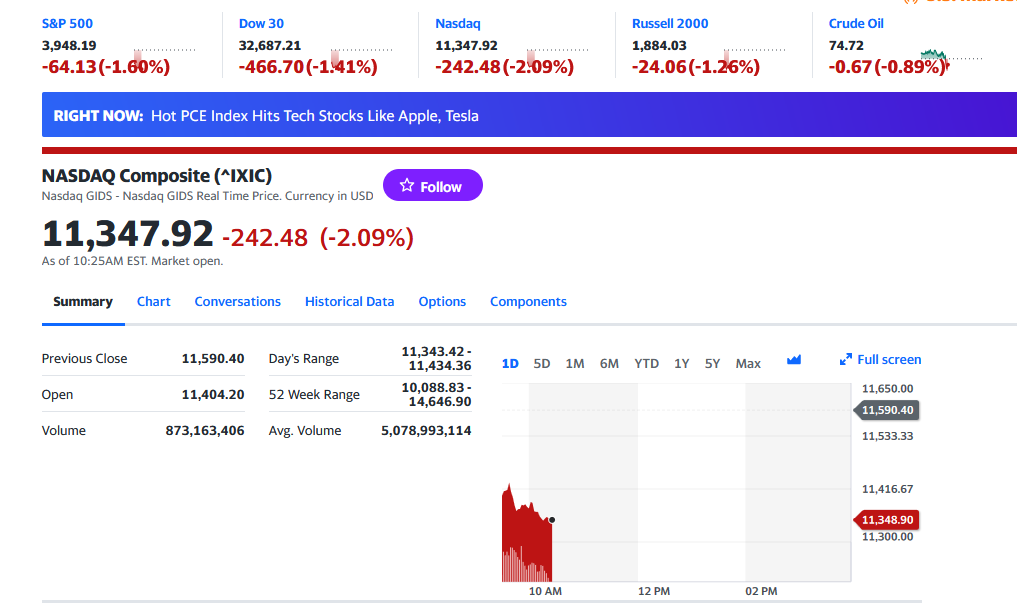This screenshot has height=607, width=1017.
Task: Show the 1Y chart range
Action: tap(682, 364)
